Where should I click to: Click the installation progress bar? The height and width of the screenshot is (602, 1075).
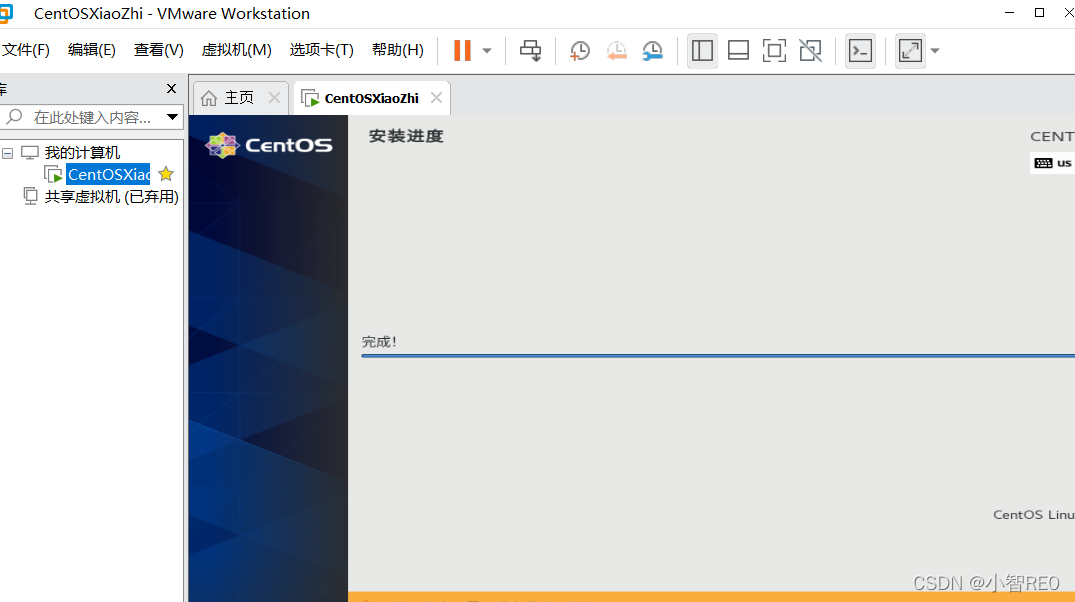(718, 356)
